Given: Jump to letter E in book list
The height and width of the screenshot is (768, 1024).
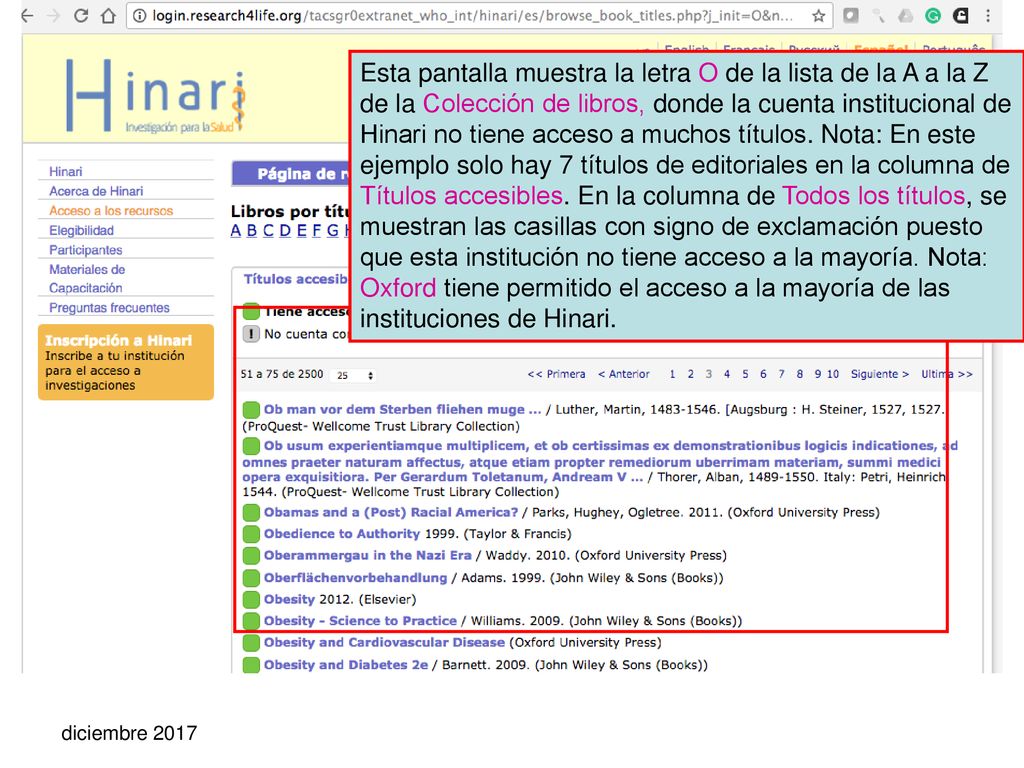Looking at the screenshot, I should (x=302, y=231).
